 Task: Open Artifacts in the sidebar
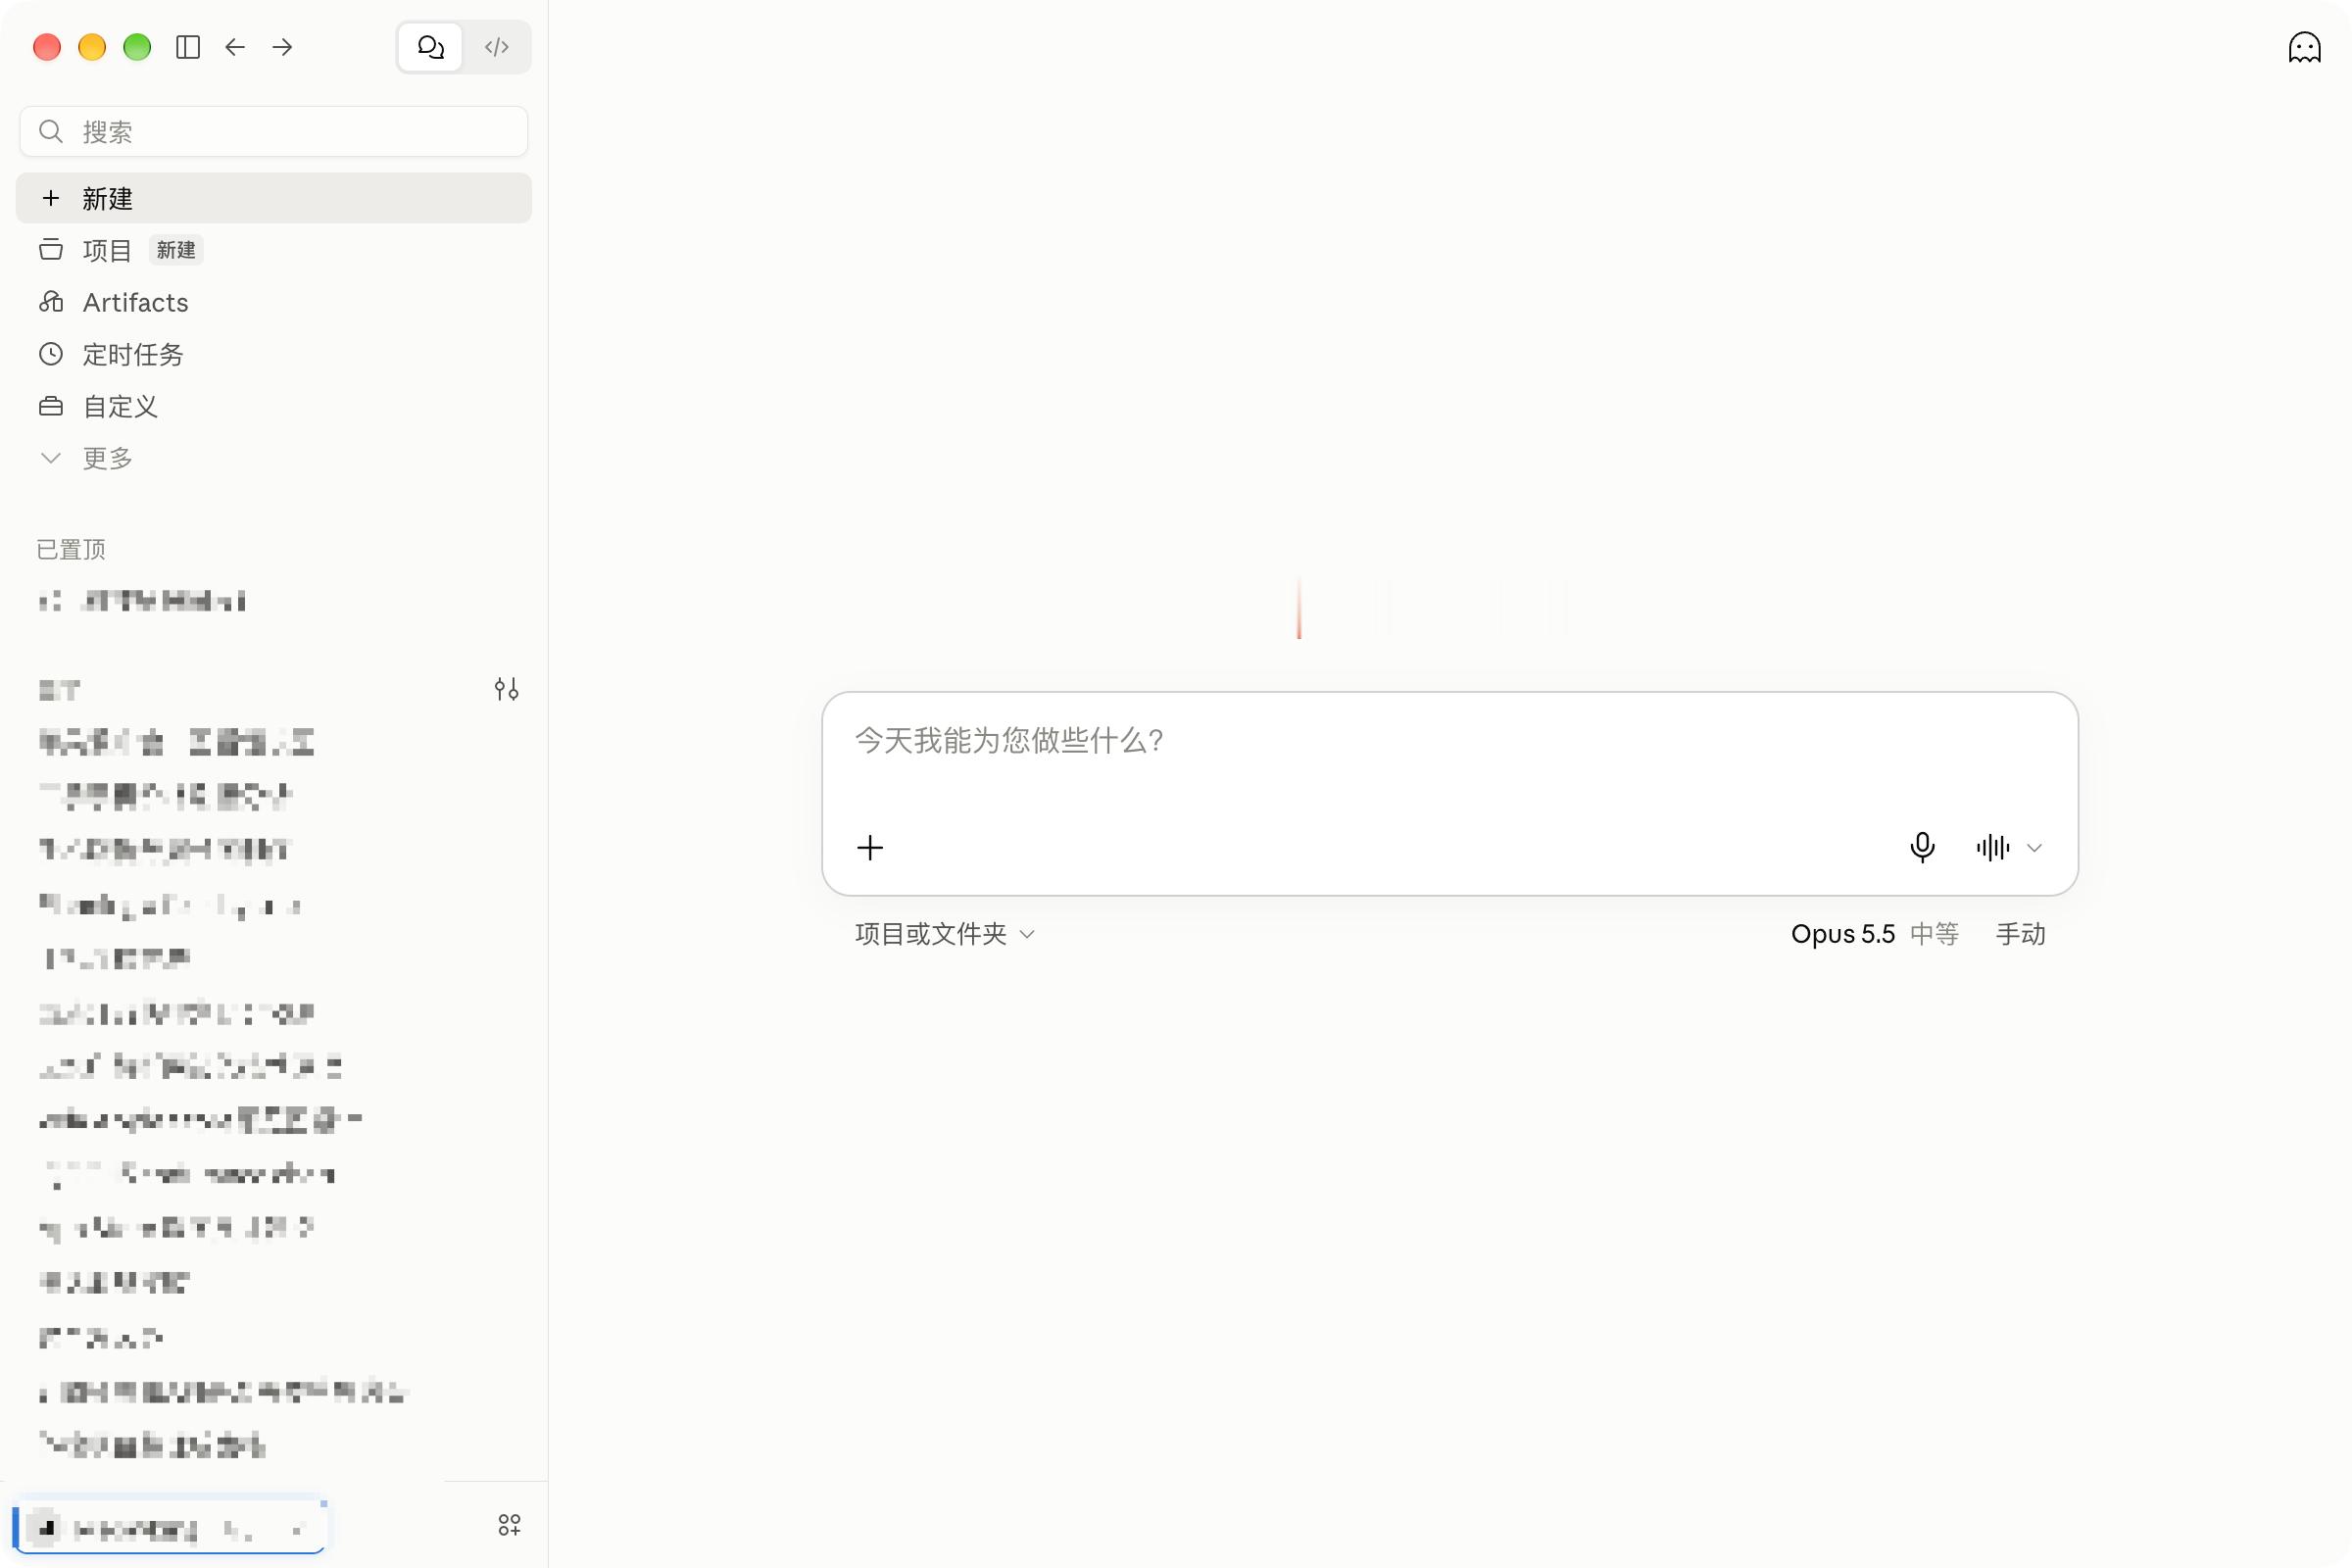click(x=274, y=302)
